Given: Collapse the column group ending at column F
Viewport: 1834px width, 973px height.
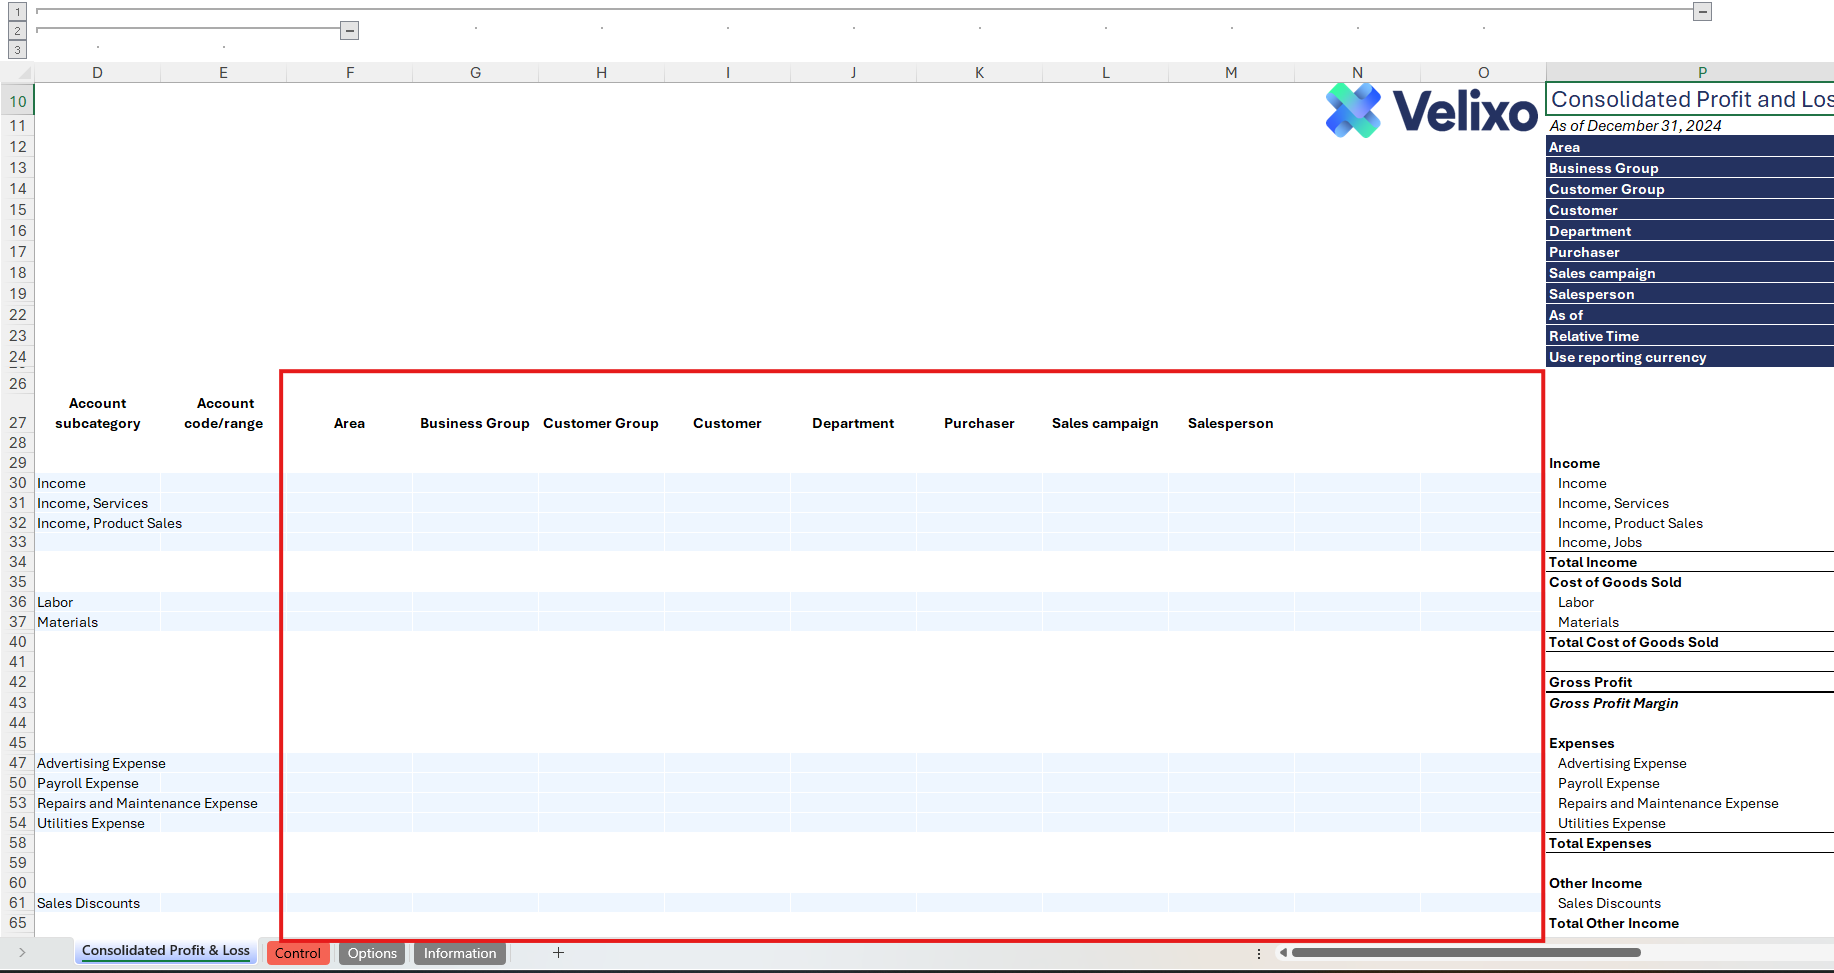Looking at the screenshot, I should click(x=349, y=31).
